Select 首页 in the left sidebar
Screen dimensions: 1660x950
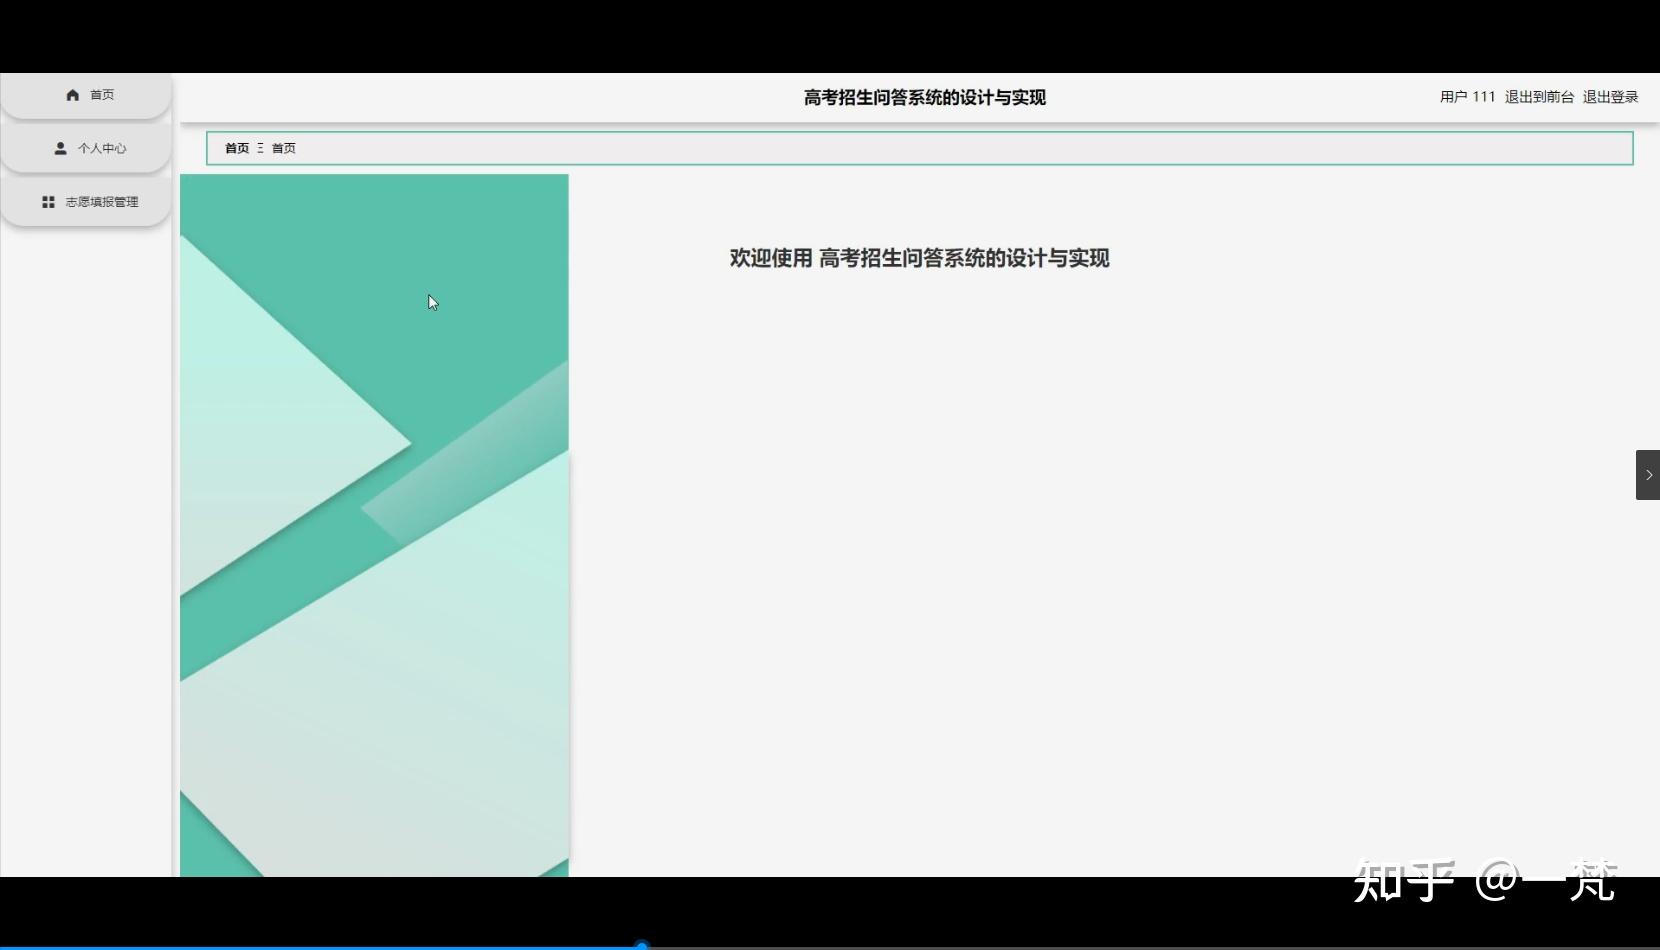point(99,94)
